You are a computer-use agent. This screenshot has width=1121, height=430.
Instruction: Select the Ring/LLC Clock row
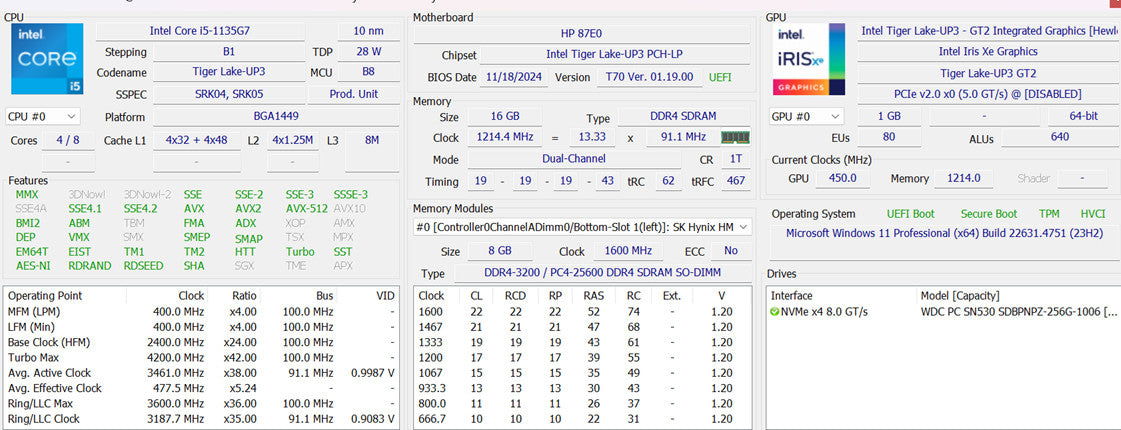[x=202, y=419]
